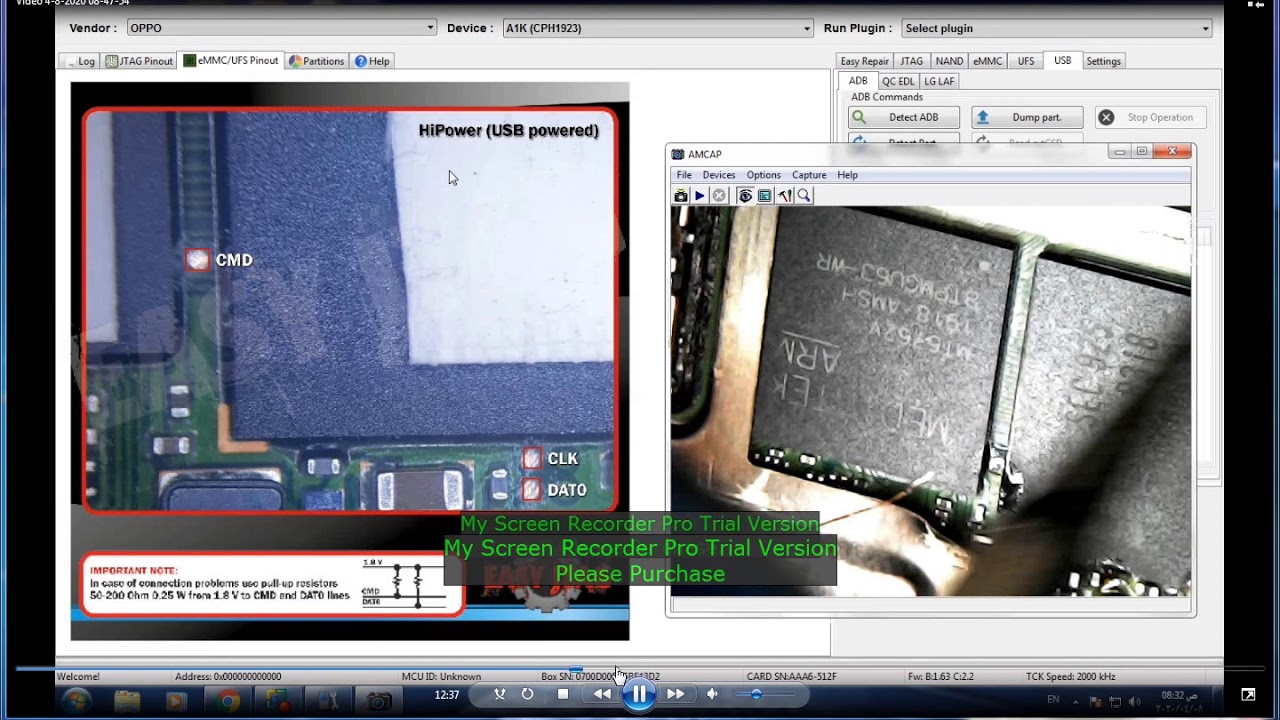1280x720 pixels.
Task: Click 'Fw: B:1.63 C:2.2' status text
Action: 940,677
